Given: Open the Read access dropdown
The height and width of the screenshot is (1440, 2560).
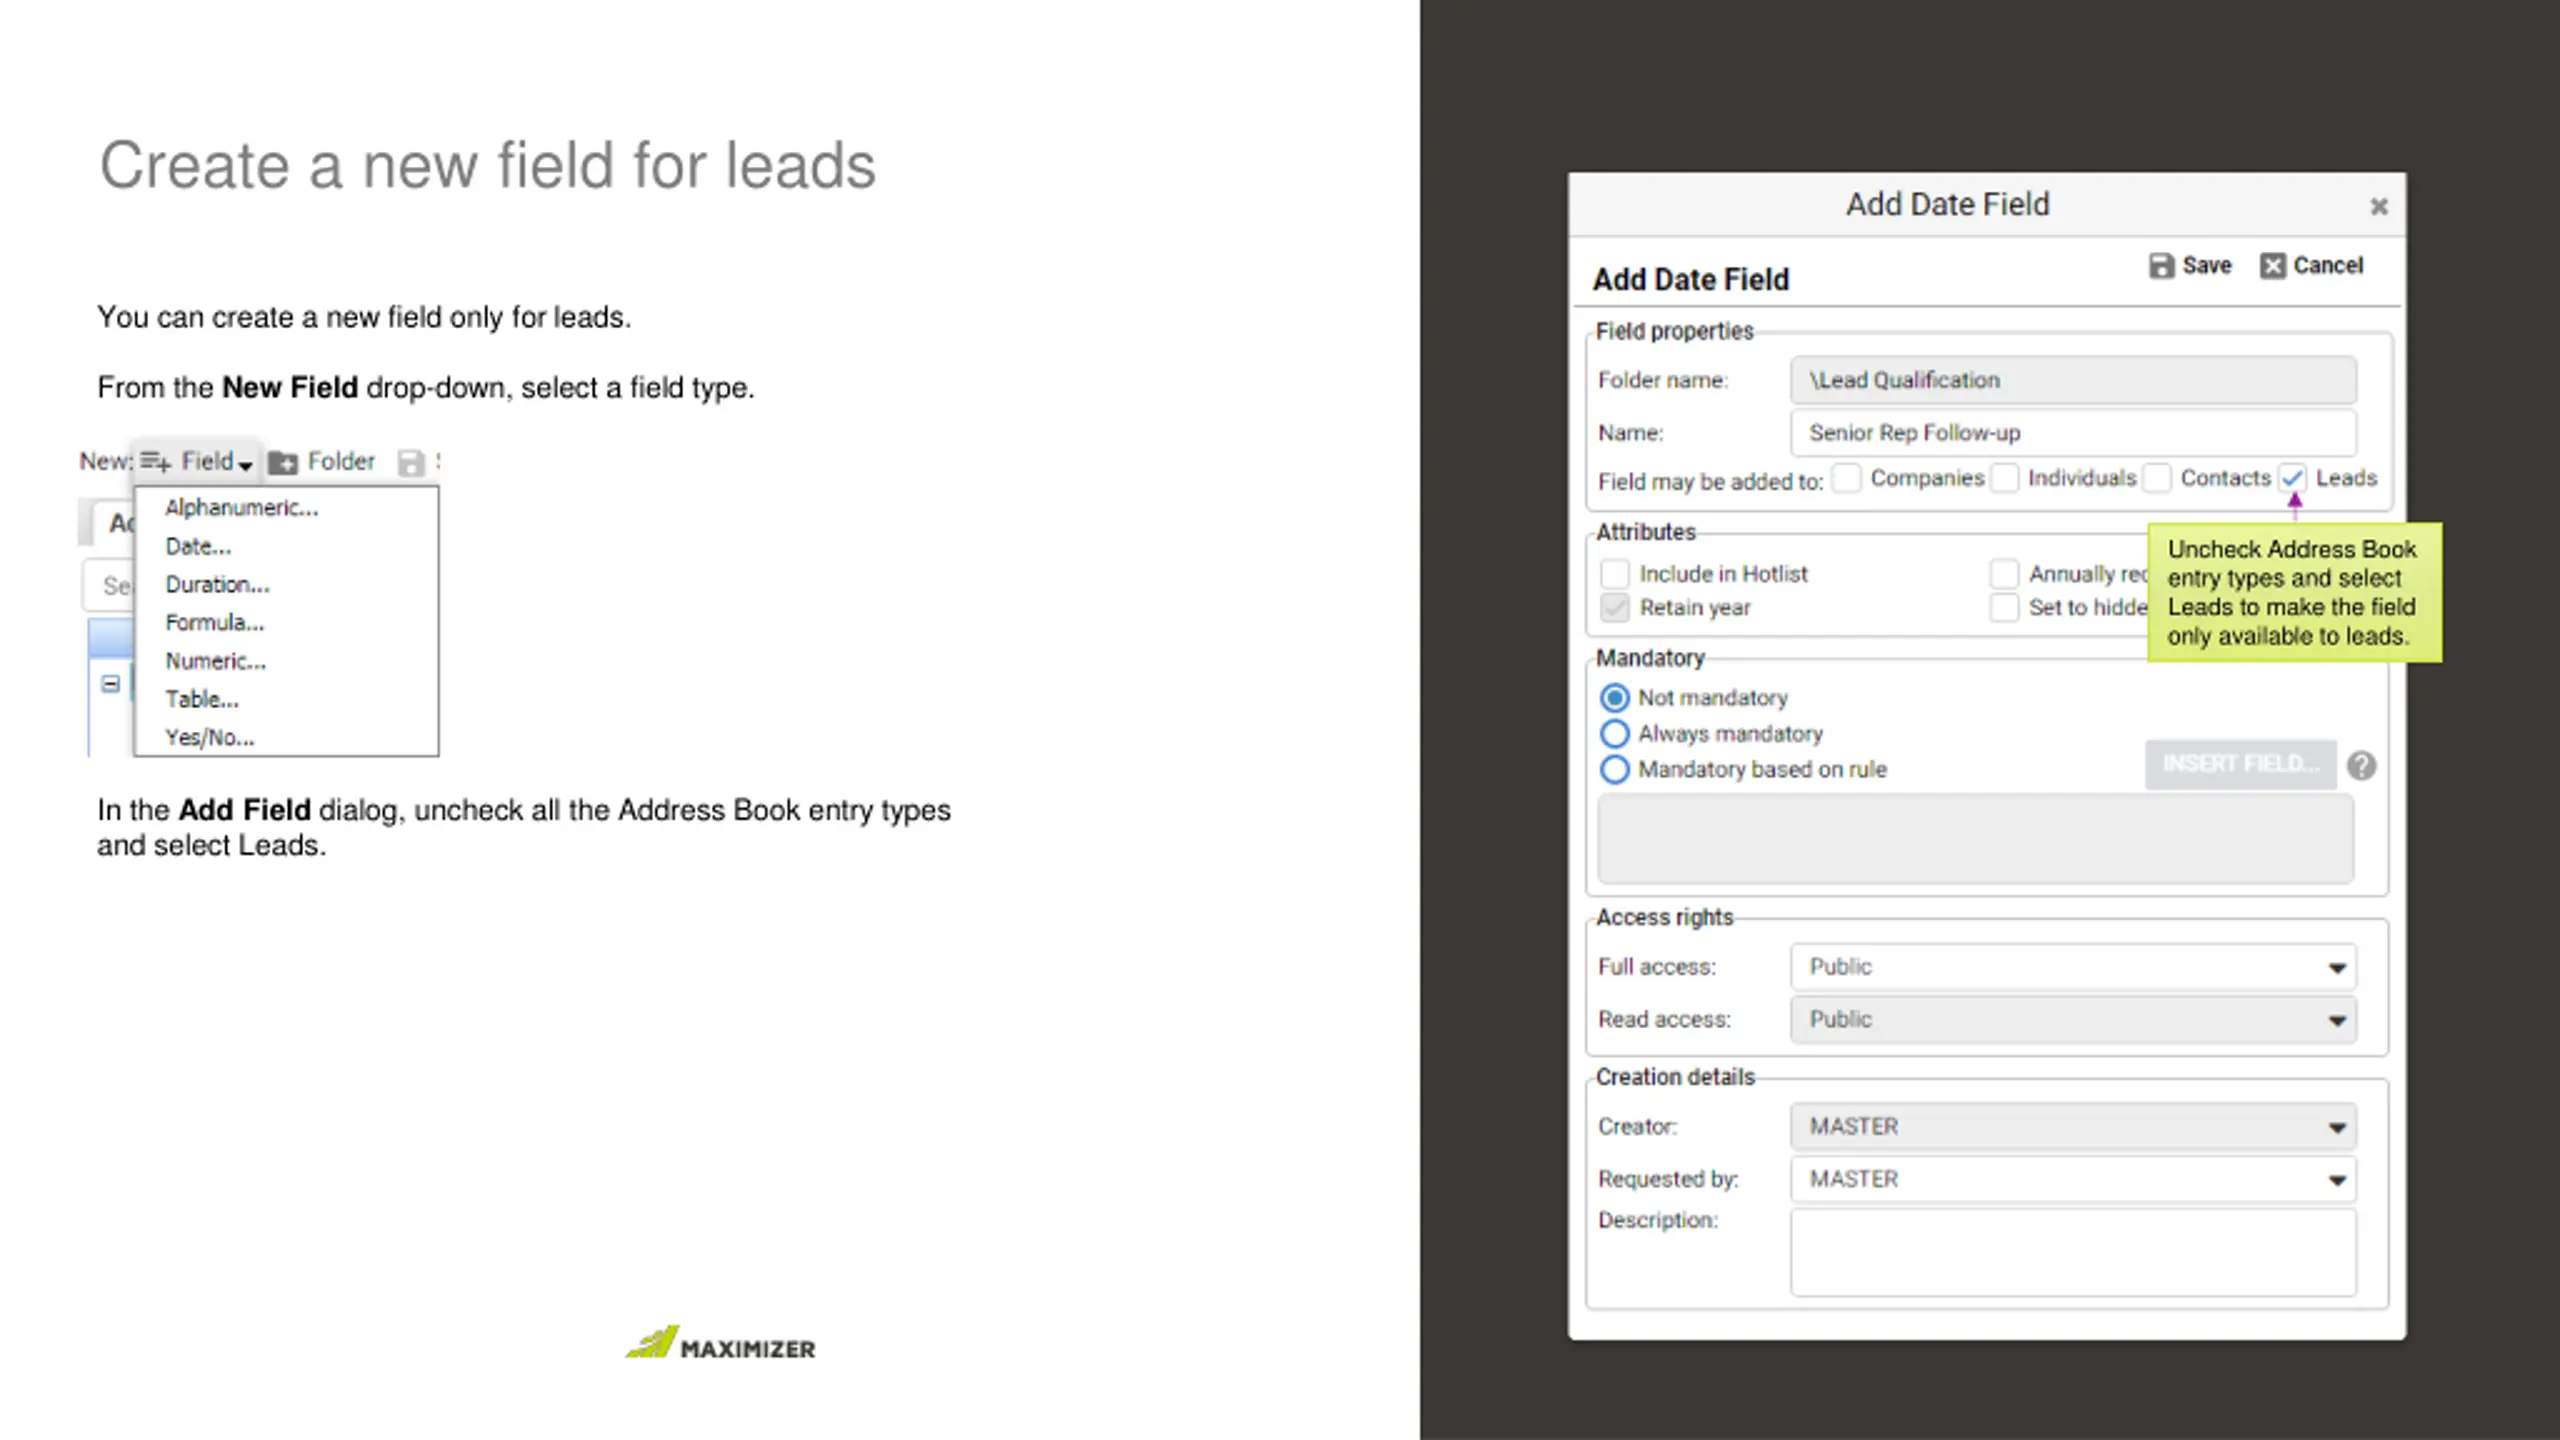Looking at the screenshot, I should coord(2073,1020).
